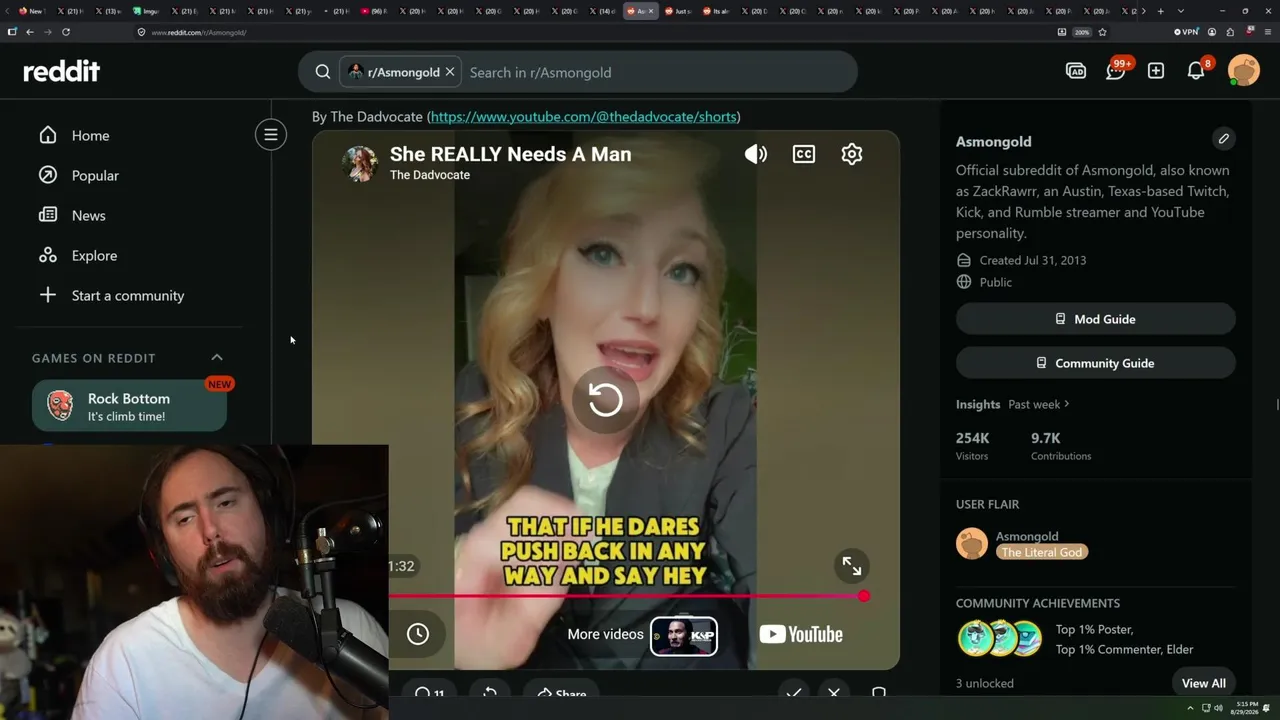The height and width of the screenshot is (720, 1280).
Task: Mute the video with speaker icon
Action: (756, 154)
